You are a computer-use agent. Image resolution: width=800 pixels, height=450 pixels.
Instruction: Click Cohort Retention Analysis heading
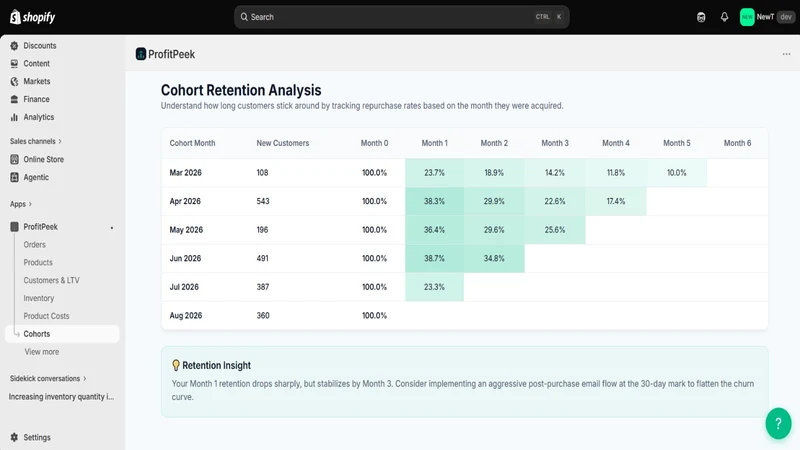point(241,90)
